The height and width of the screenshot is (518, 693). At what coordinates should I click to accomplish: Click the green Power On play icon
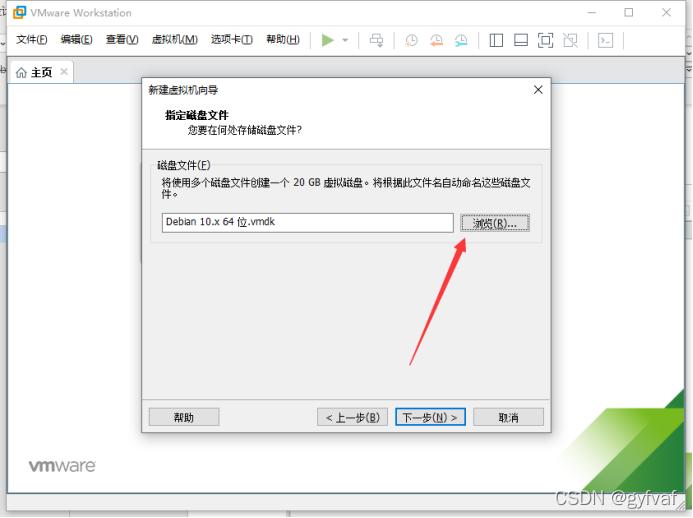coord(327,40)
